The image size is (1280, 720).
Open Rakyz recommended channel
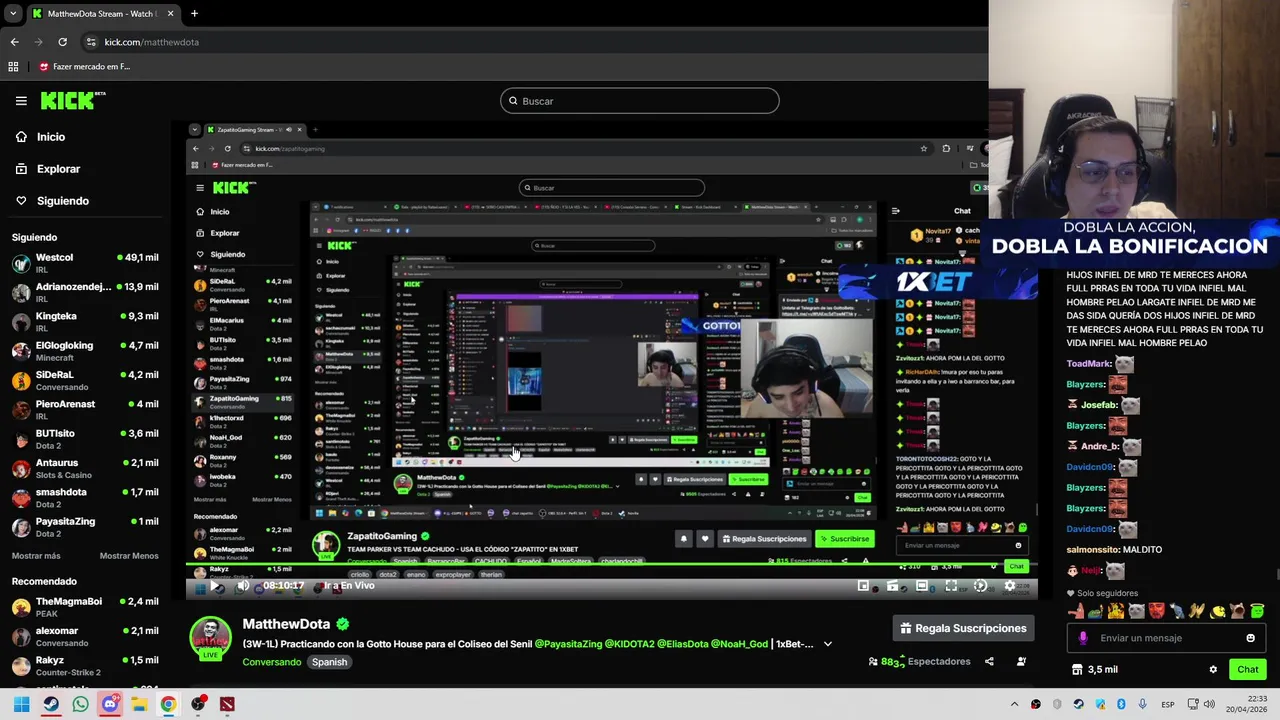(x=85, y=666)
